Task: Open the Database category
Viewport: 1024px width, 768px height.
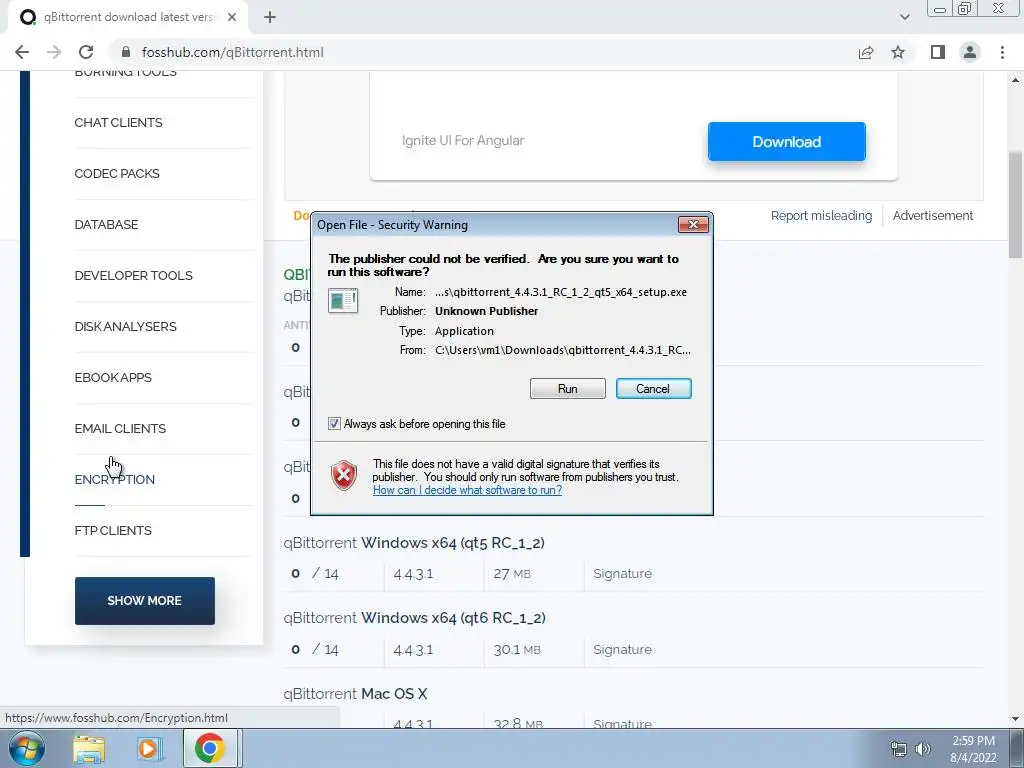Action: (x=106, y=225)
